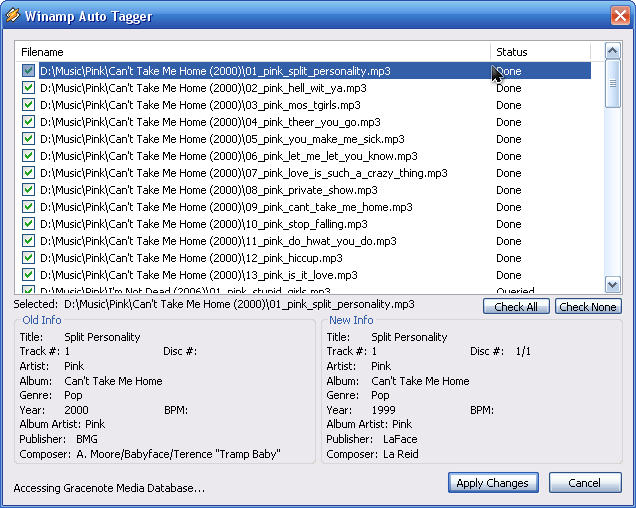Image resolution: width=636 pixels, height=508 pixels.
Task: Toggle checkbox for 12_pink_hiccup.mp3
Action: coord(28,258)
